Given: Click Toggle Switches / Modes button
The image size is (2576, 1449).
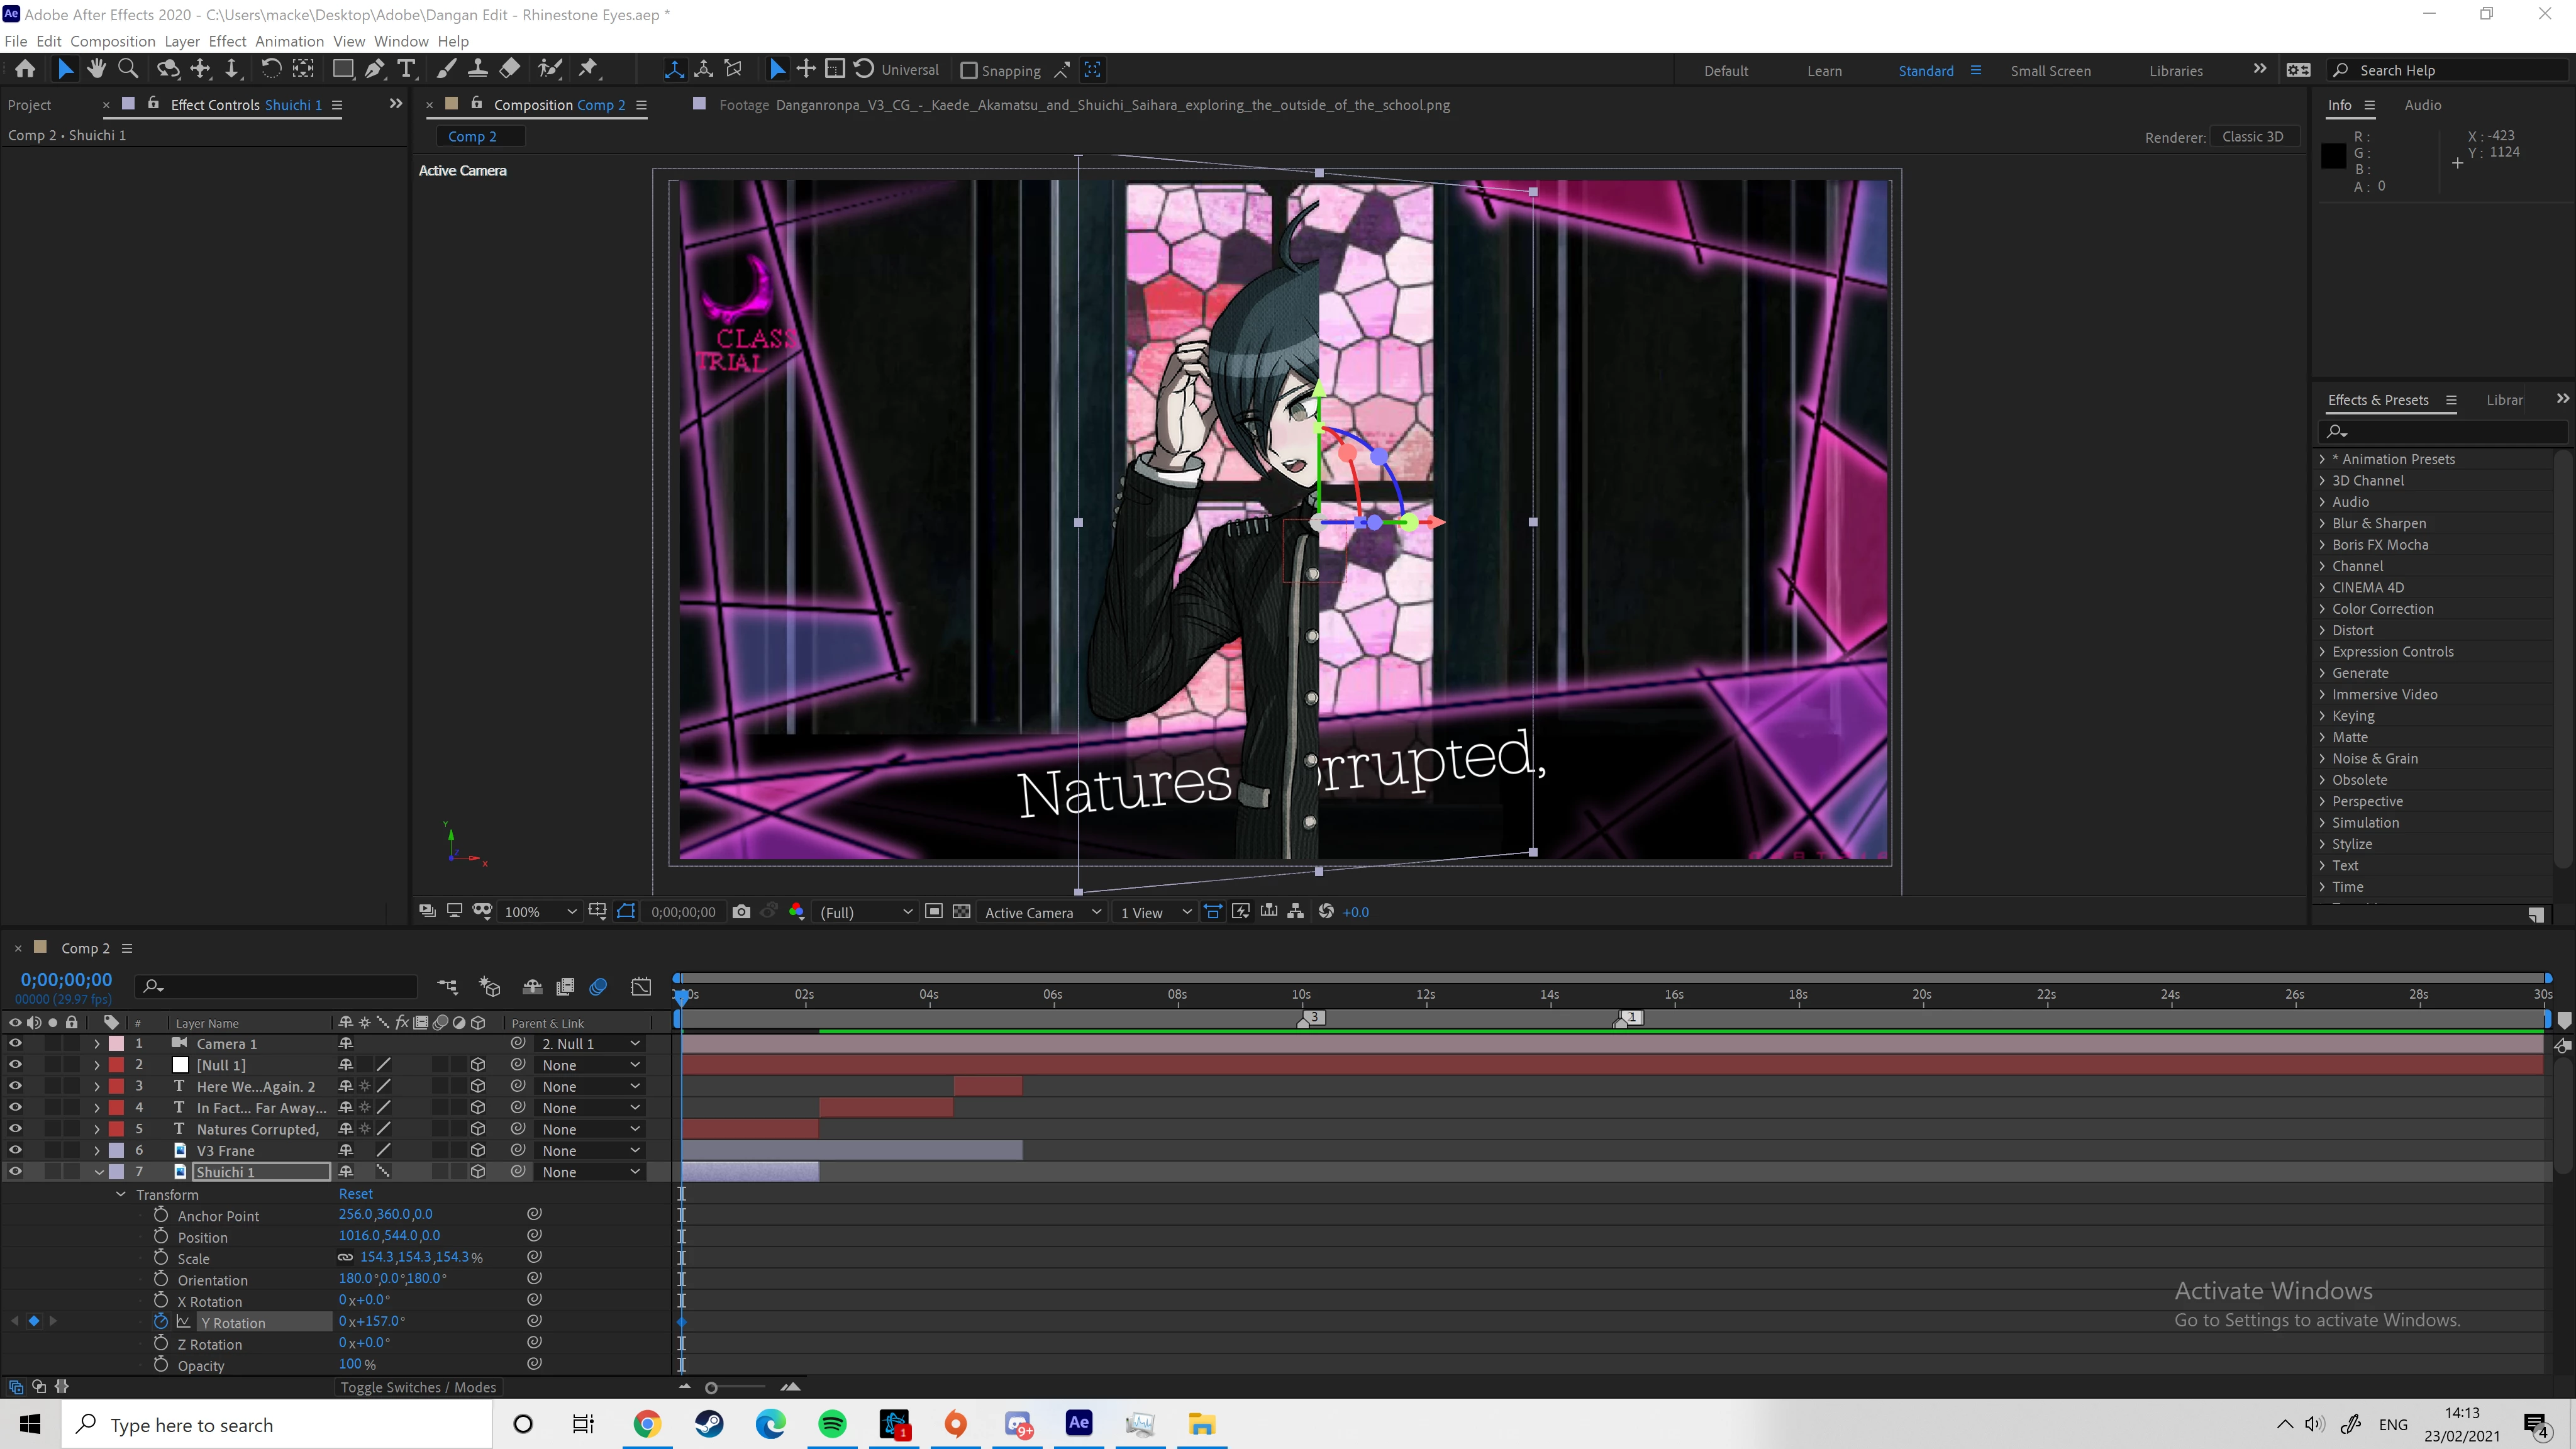Looking at the screenshot, I should [x=418, y=1387].
